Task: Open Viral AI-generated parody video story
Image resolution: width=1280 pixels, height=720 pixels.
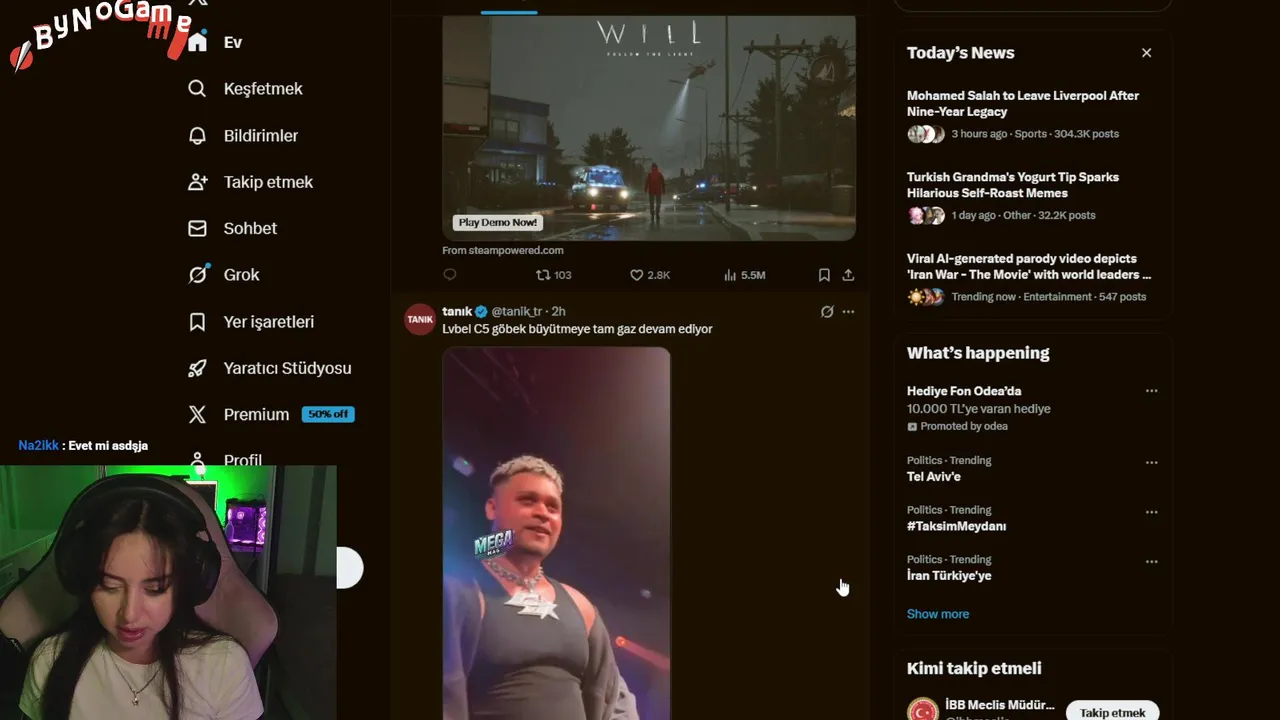Action: click(1029, 266)
